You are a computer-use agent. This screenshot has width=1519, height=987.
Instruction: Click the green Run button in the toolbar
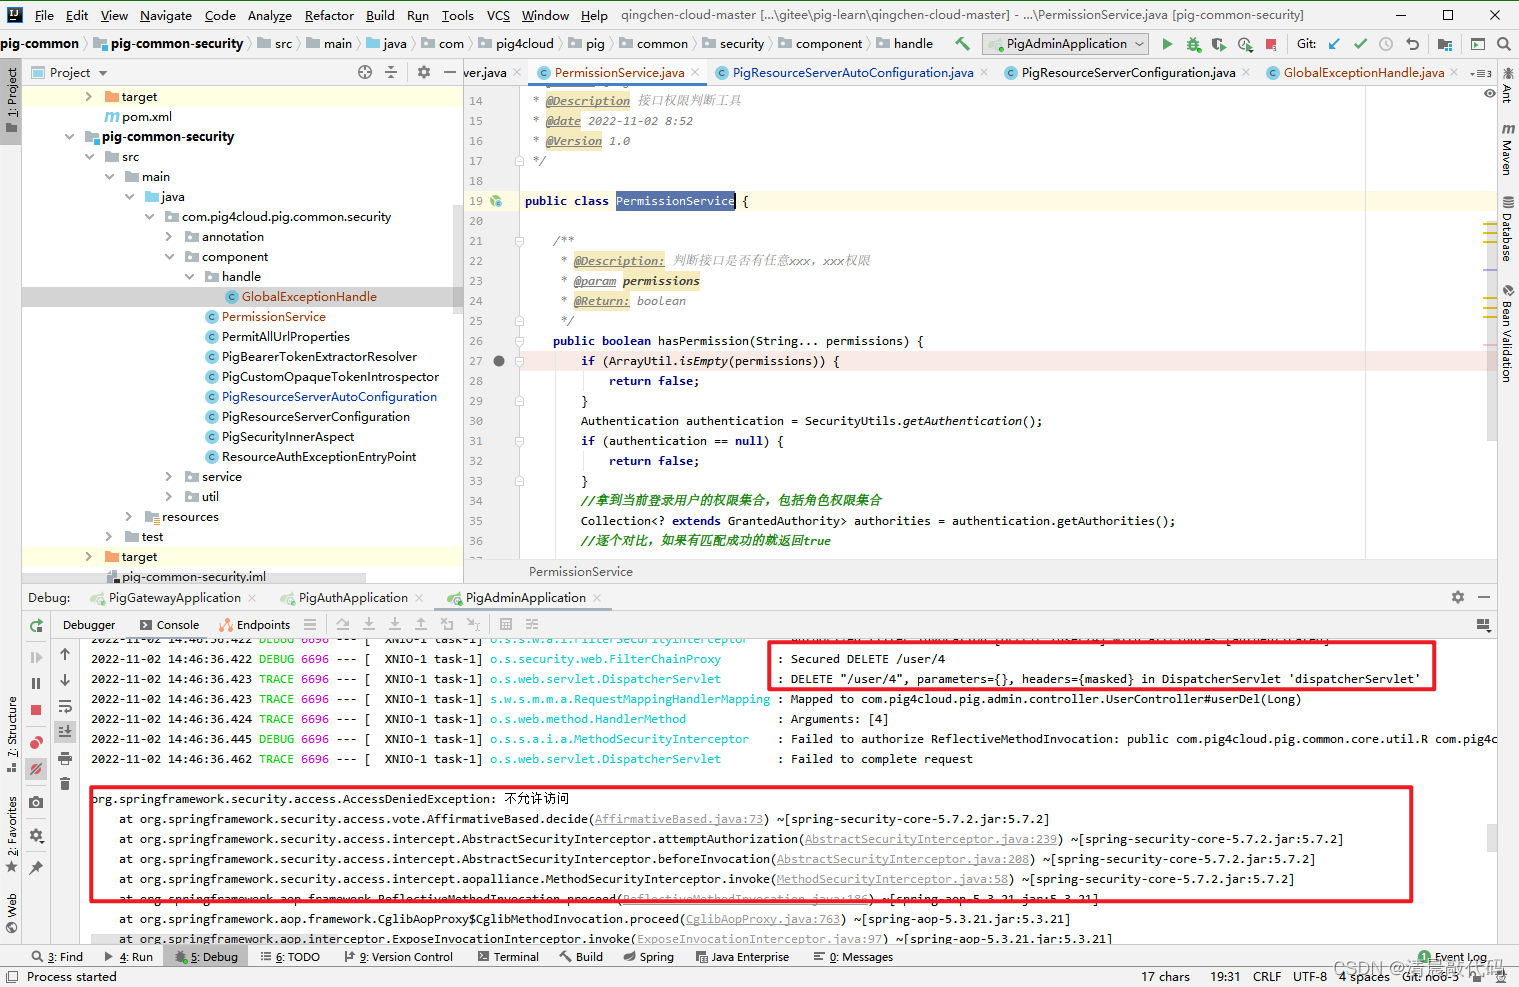click(1167, 44)
